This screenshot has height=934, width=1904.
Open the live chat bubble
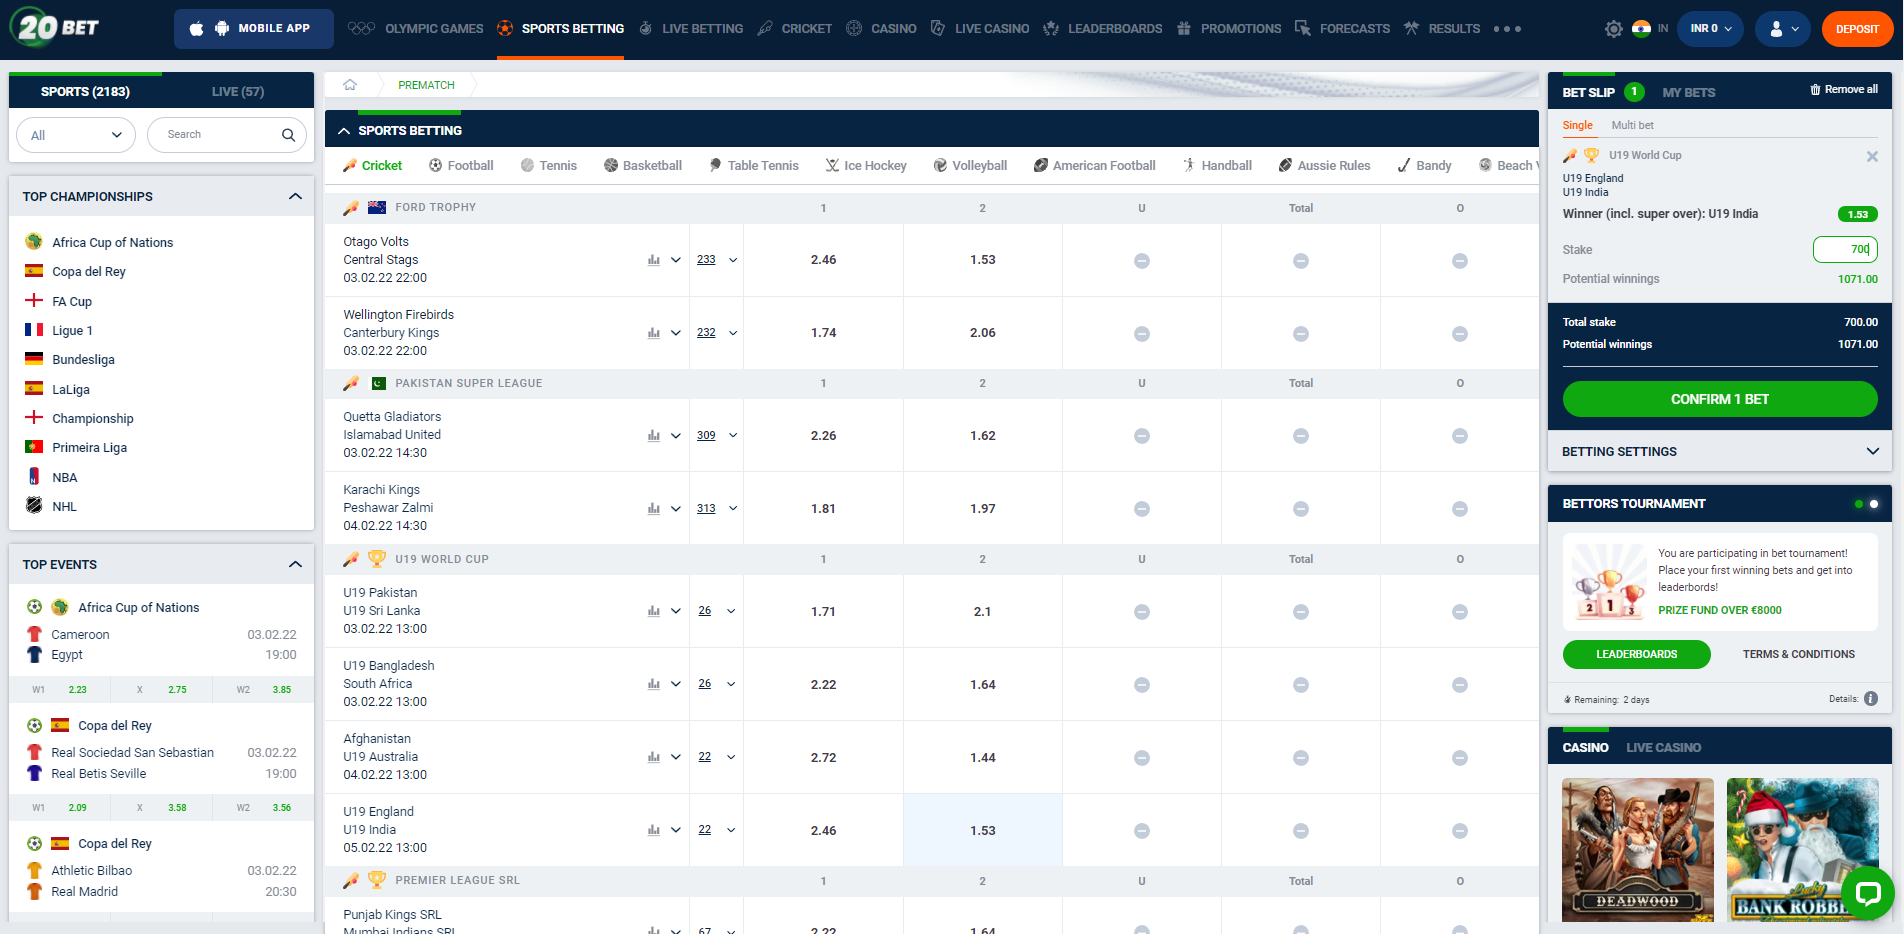coord(1869,893)
